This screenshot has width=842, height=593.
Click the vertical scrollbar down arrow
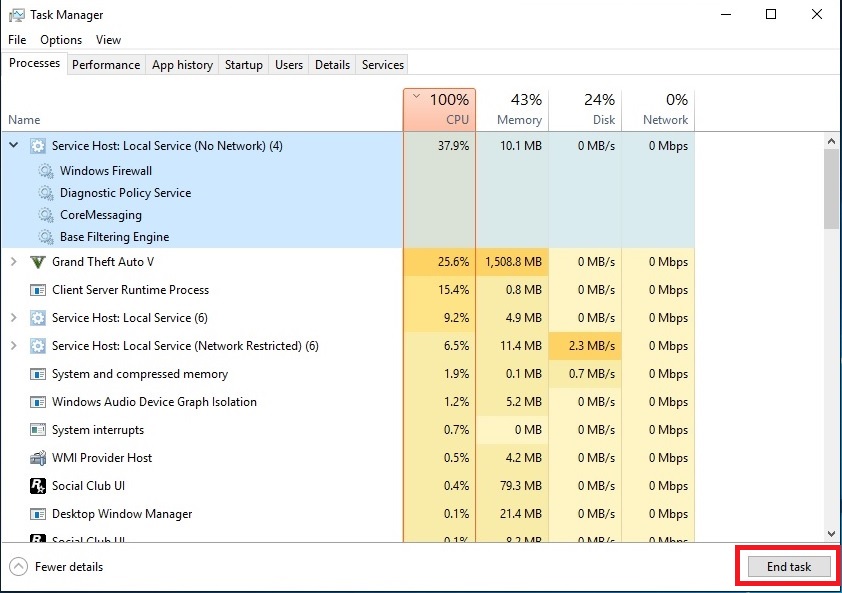[x=831, y=535]
